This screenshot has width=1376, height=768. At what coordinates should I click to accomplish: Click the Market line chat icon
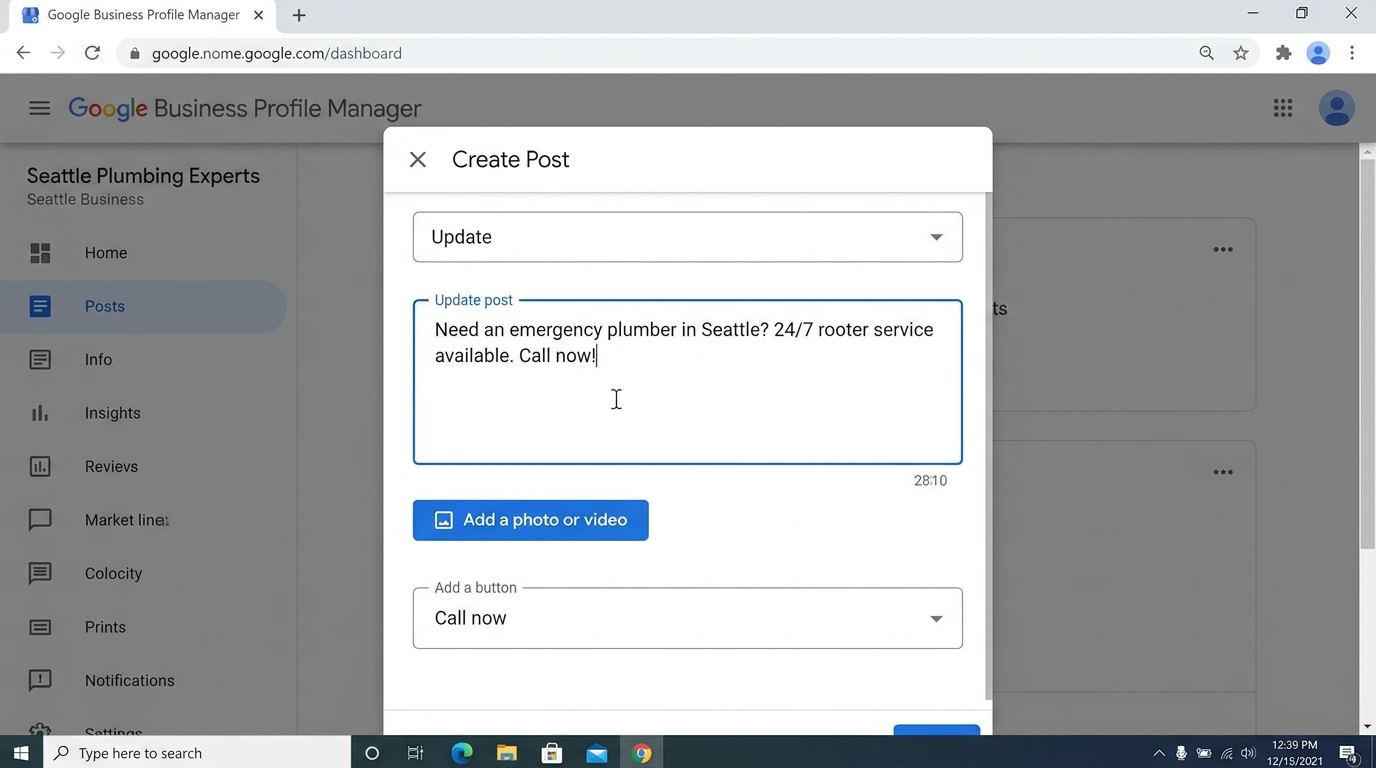click(x=40, y=520)
